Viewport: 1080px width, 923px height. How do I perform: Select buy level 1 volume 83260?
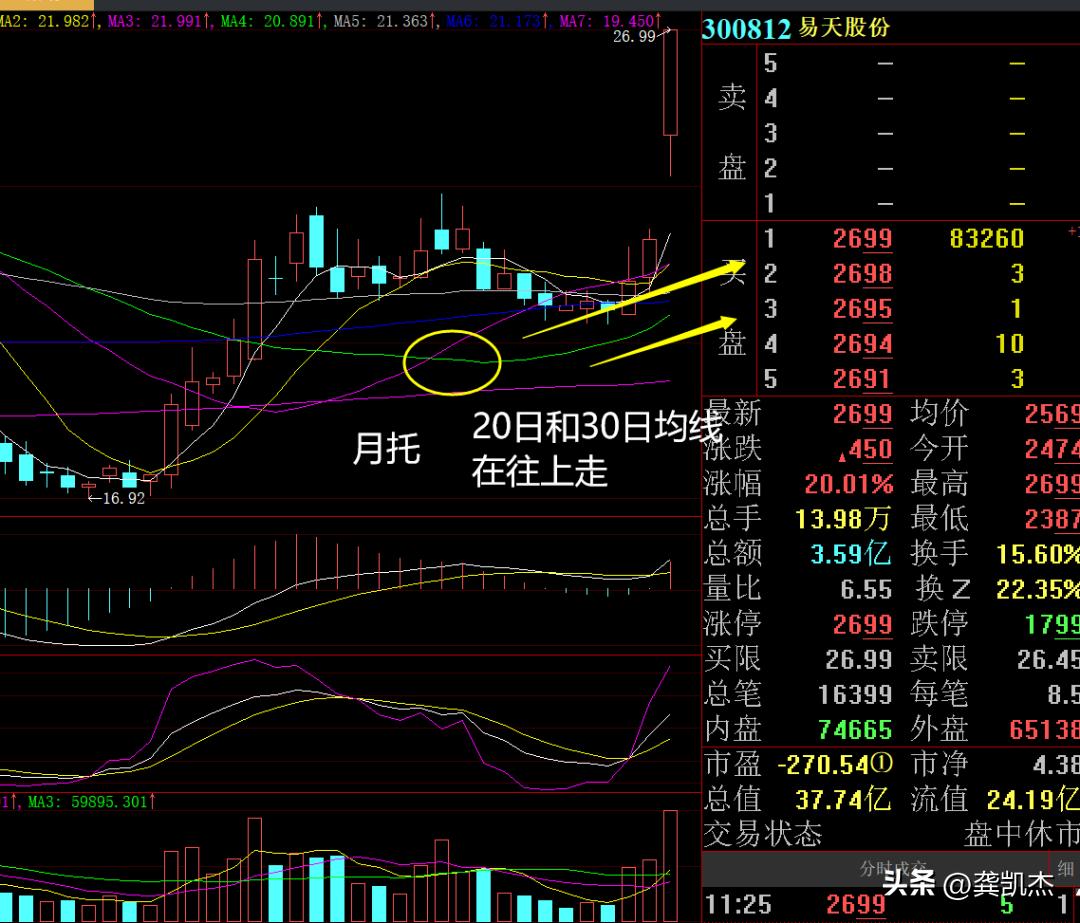tap(986, 238)
